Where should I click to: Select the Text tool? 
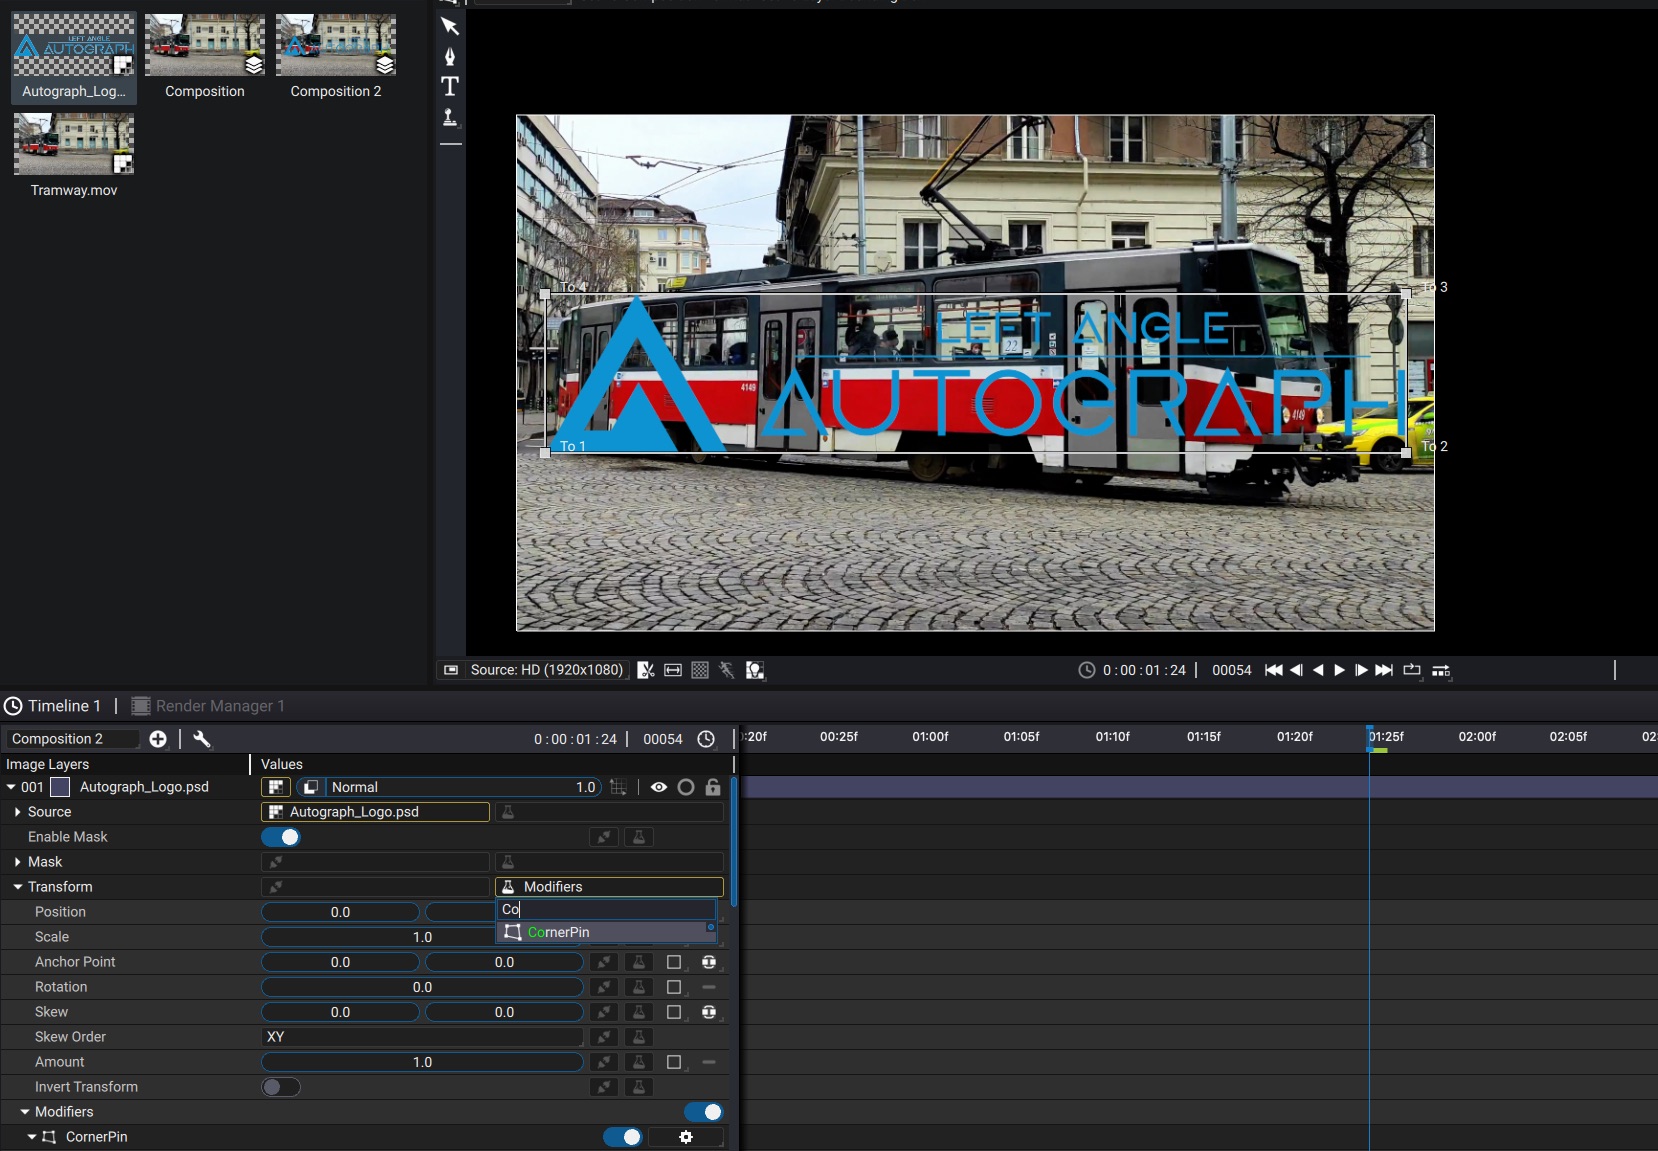tap(450, 86)
